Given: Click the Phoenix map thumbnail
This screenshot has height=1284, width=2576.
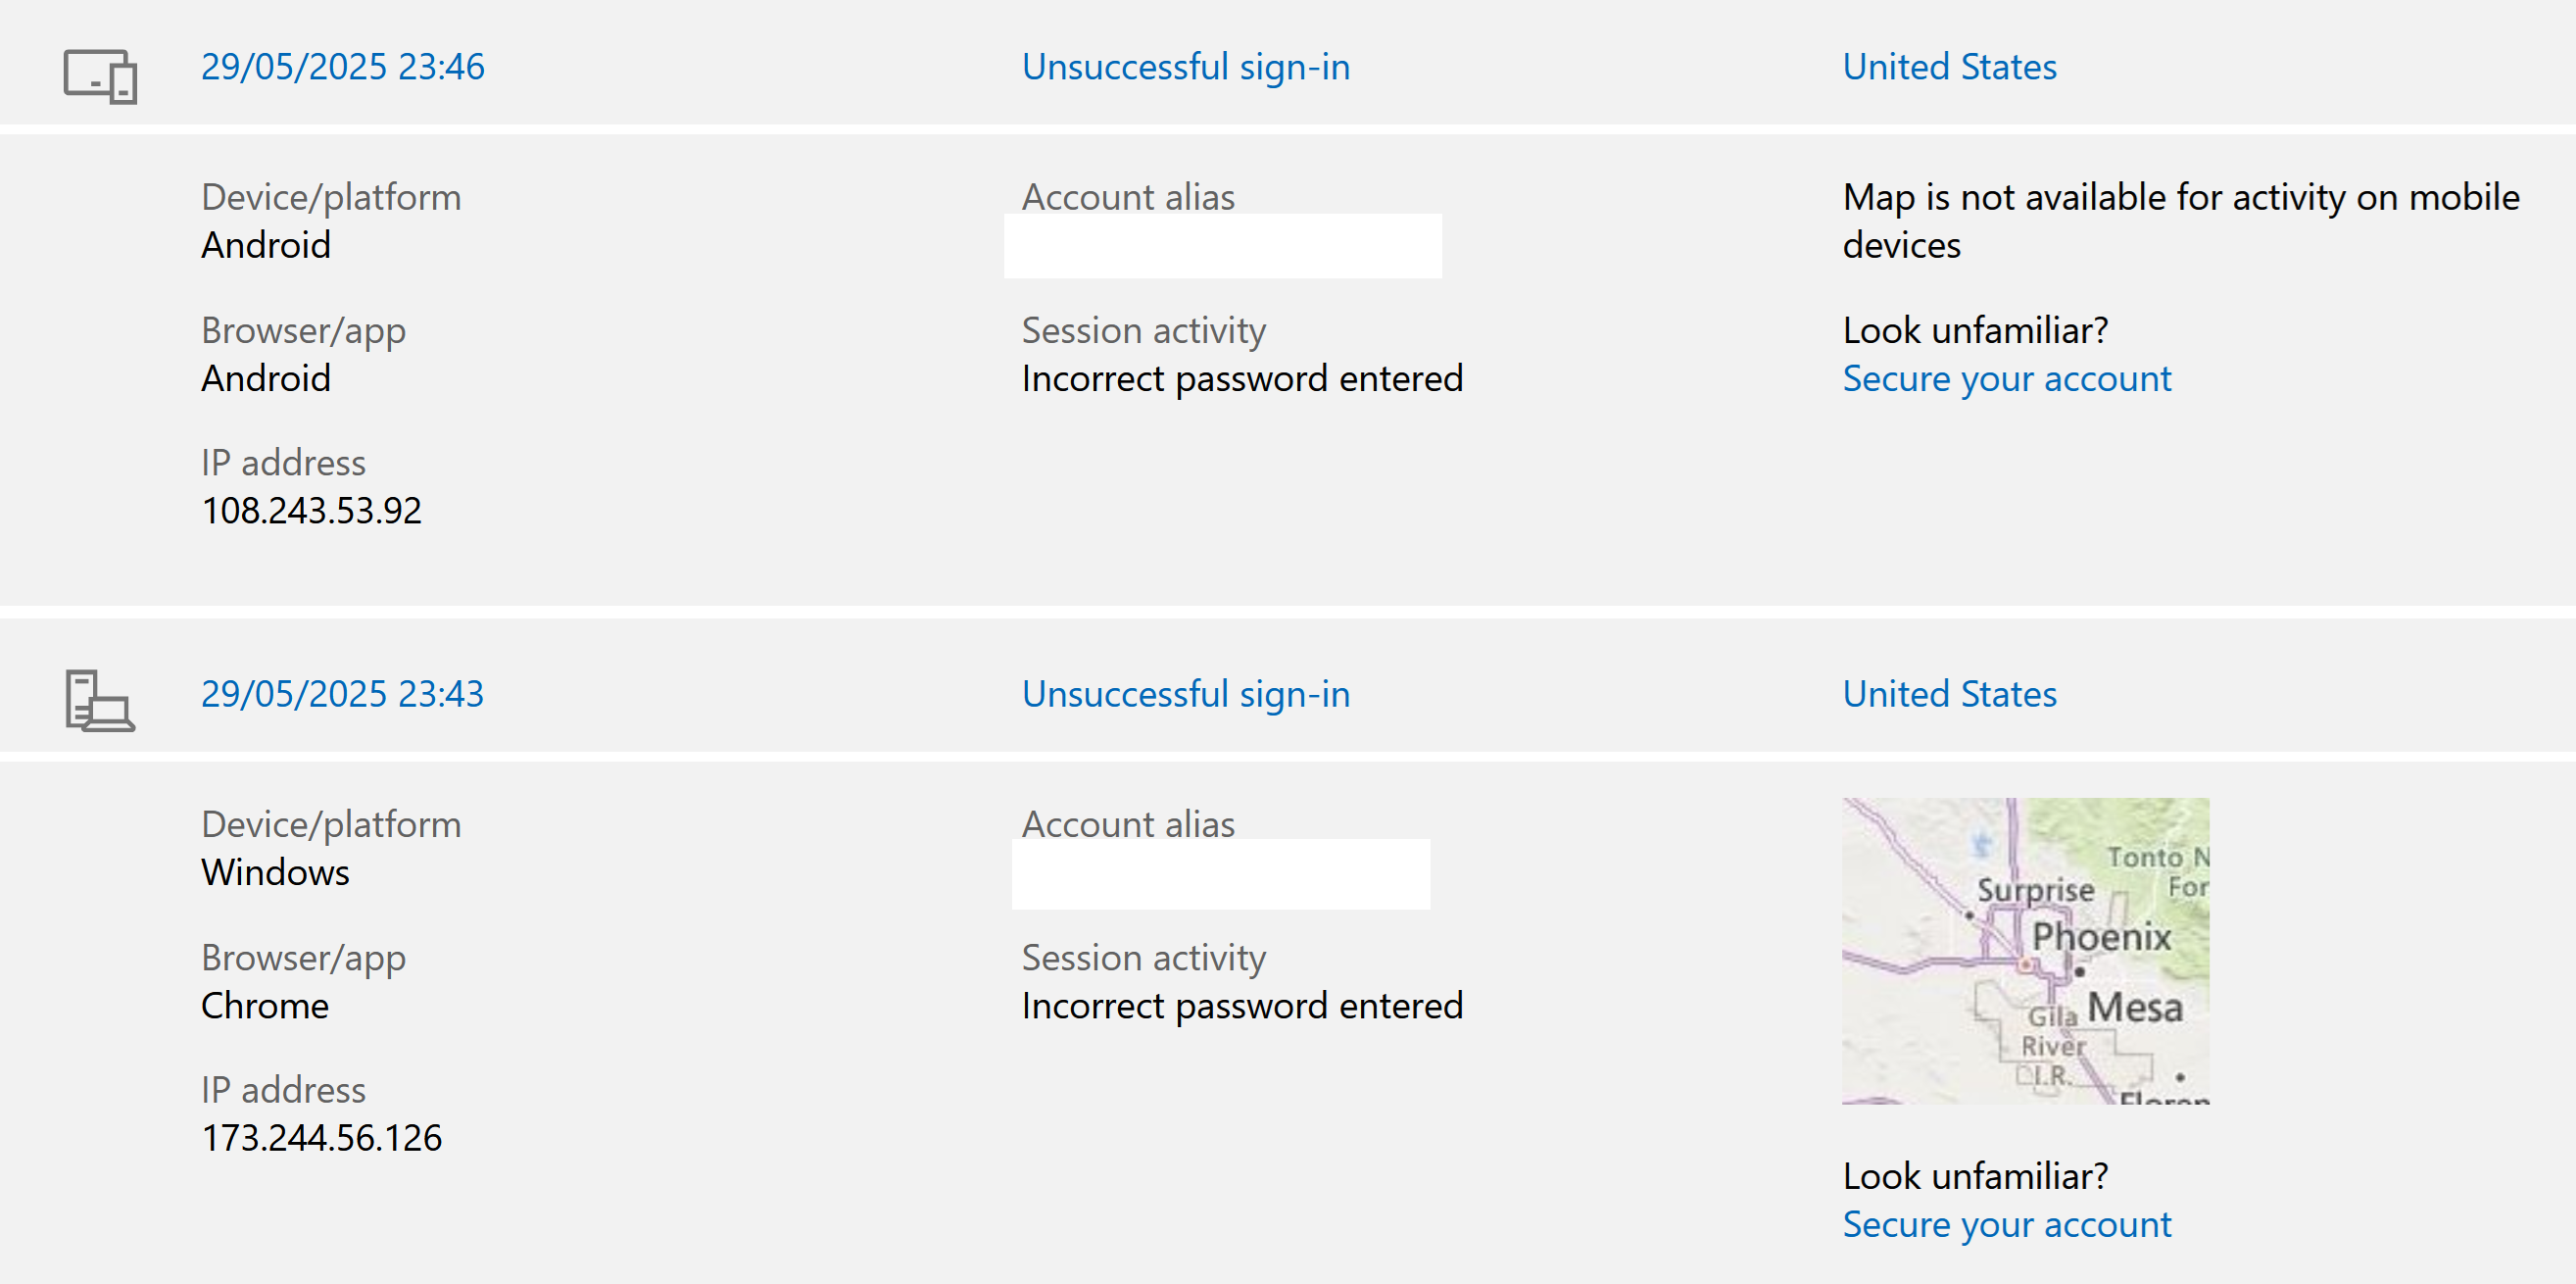Looking at the screenshot, I should coord(2026,951).
